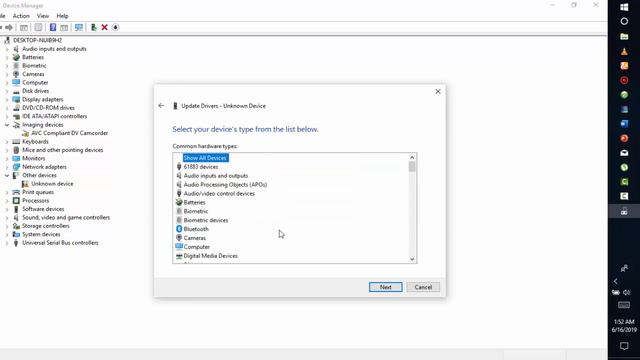This screenshot has width=640, height=360.
Task: Expand the Universal Serial Bus controllers node
Action: click(7, 243)
